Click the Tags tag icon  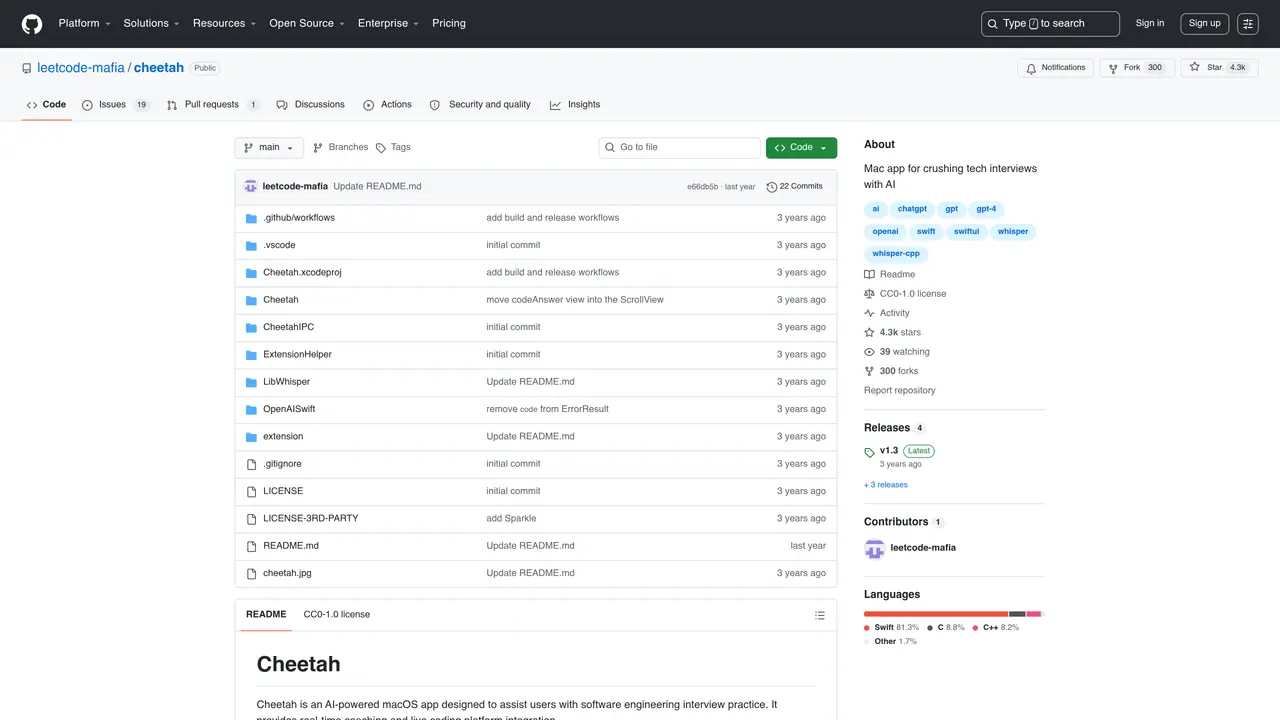coord(381,147)
